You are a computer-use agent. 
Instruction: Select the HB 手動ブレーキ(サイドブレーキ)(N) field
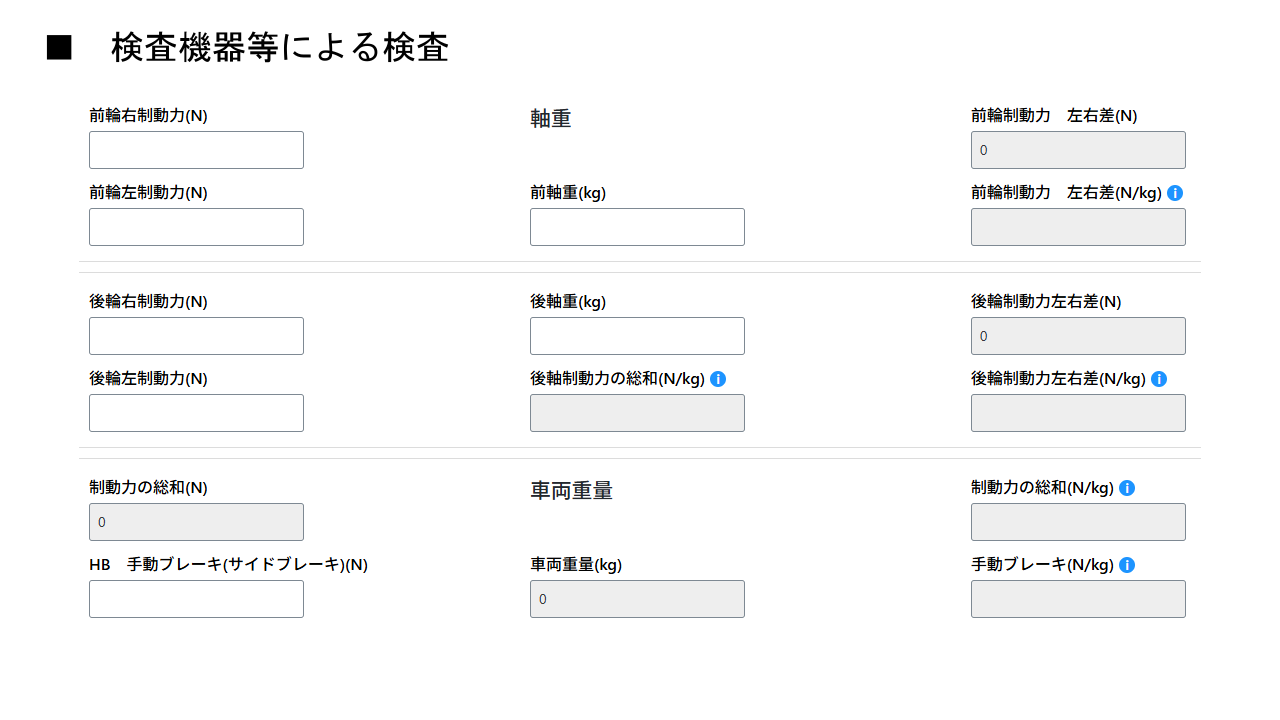click(x=196, y=599)
